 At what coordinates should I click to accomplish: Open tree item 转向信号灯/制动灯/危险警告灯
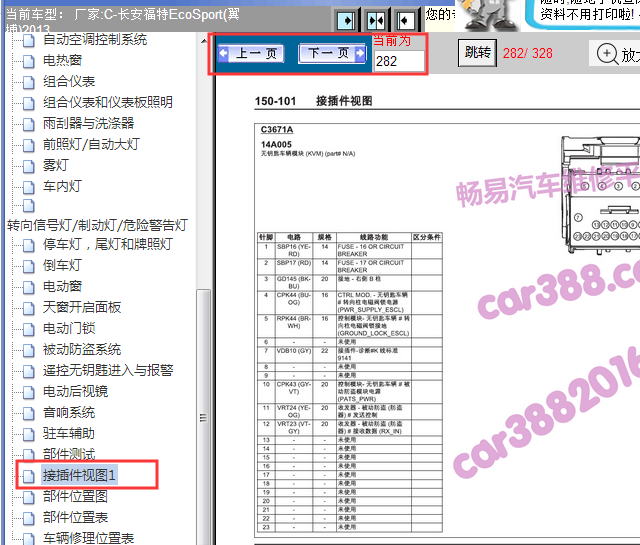(97, 225)
